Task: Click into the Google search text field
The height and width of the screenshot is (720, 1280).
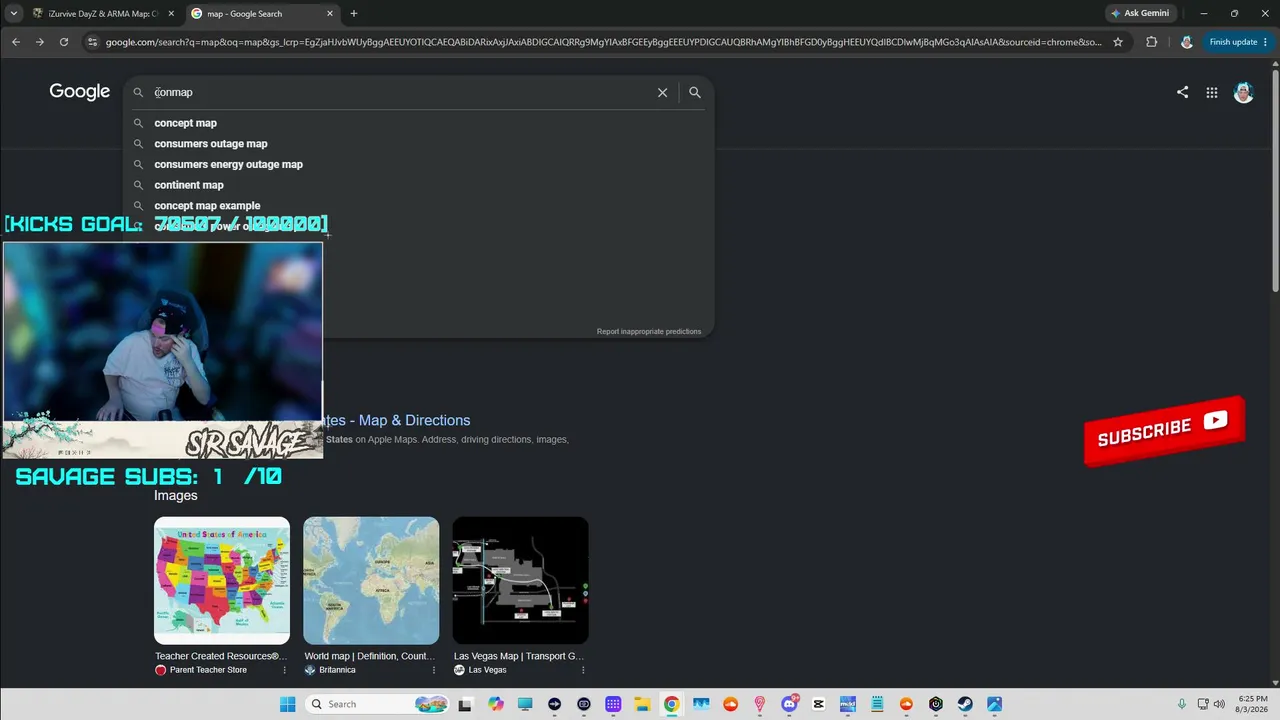Action: (x=400, y=92)
